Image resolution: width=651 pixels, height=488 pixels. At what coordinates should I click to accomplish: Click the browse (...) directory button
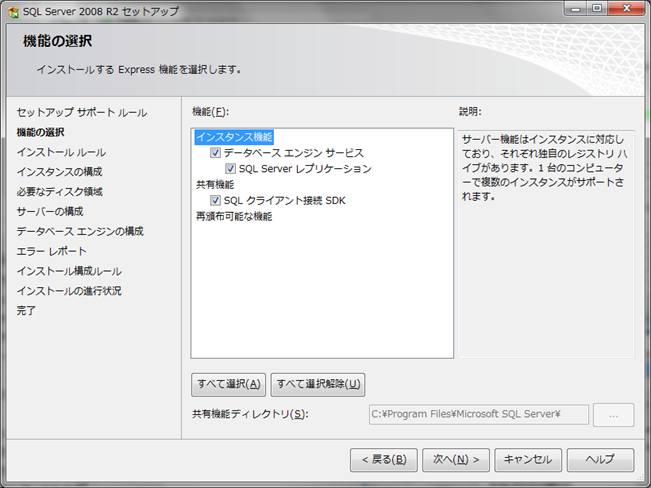(x=614, y=415)
